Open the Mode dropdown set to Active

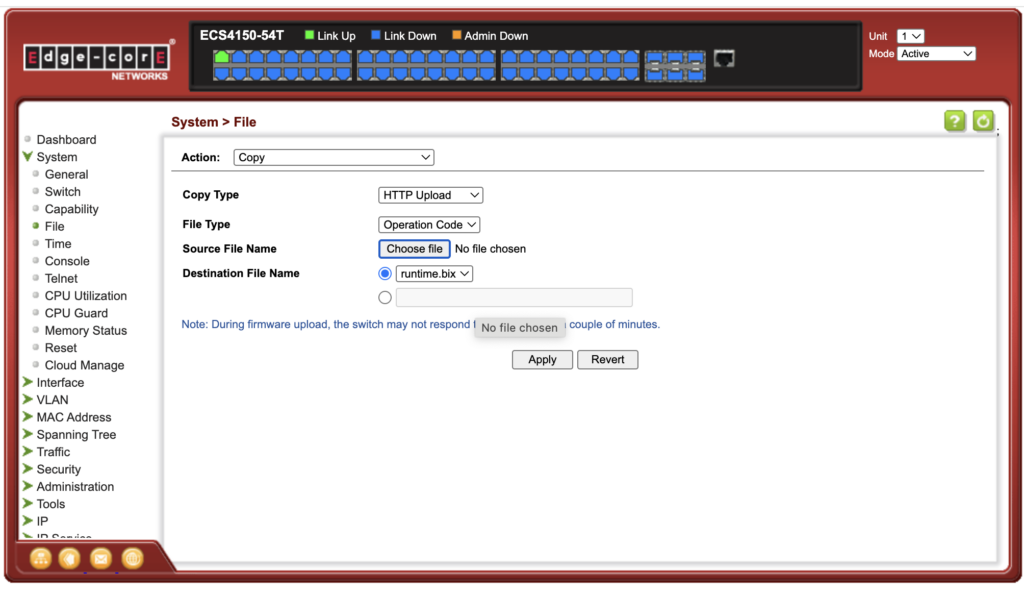(935, 54)
